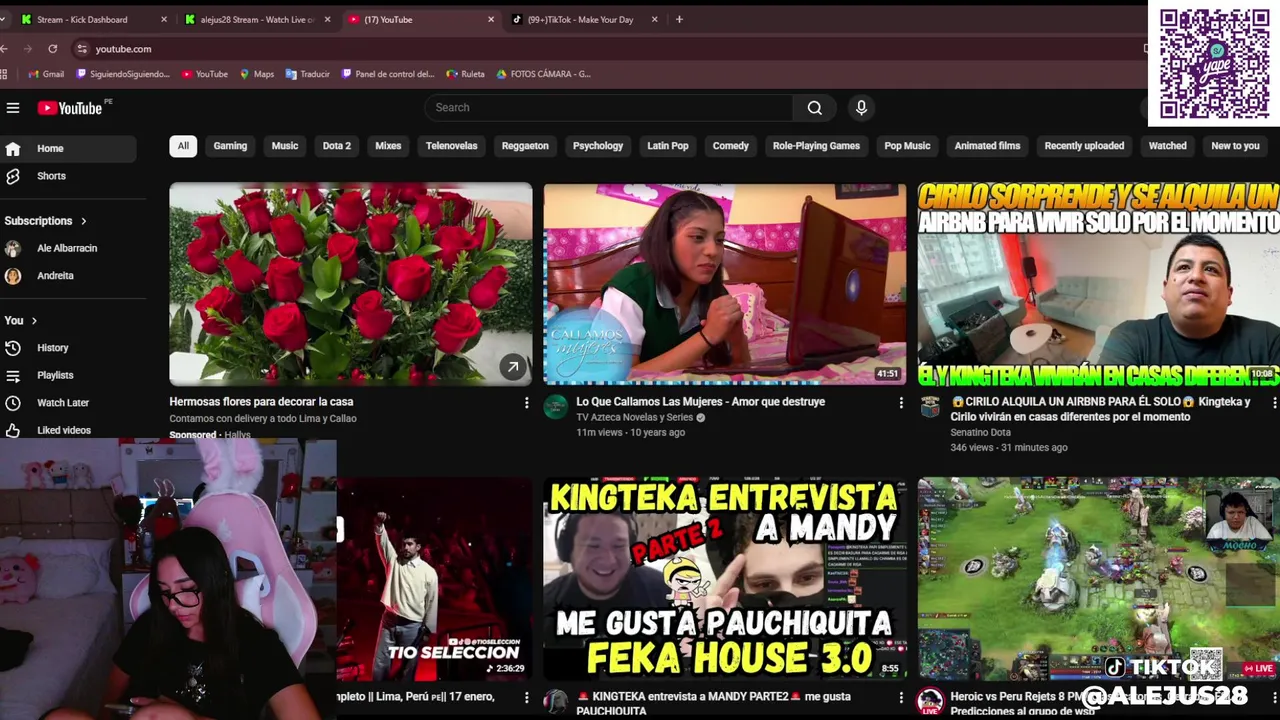This screenshot has width=1280, height=720.
Task: Click the search magnifier button
Action: pos(815,108)
